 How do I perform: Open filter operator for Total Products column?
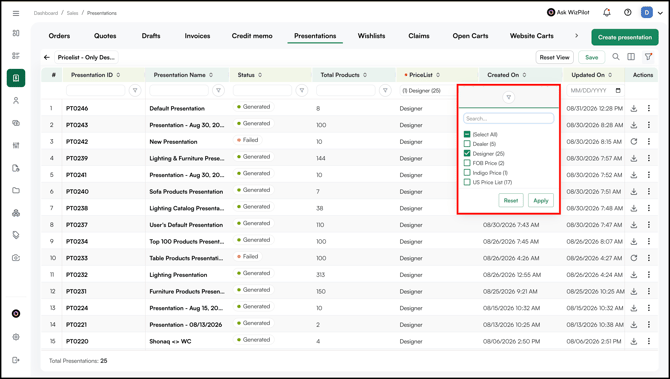point(385,91)
